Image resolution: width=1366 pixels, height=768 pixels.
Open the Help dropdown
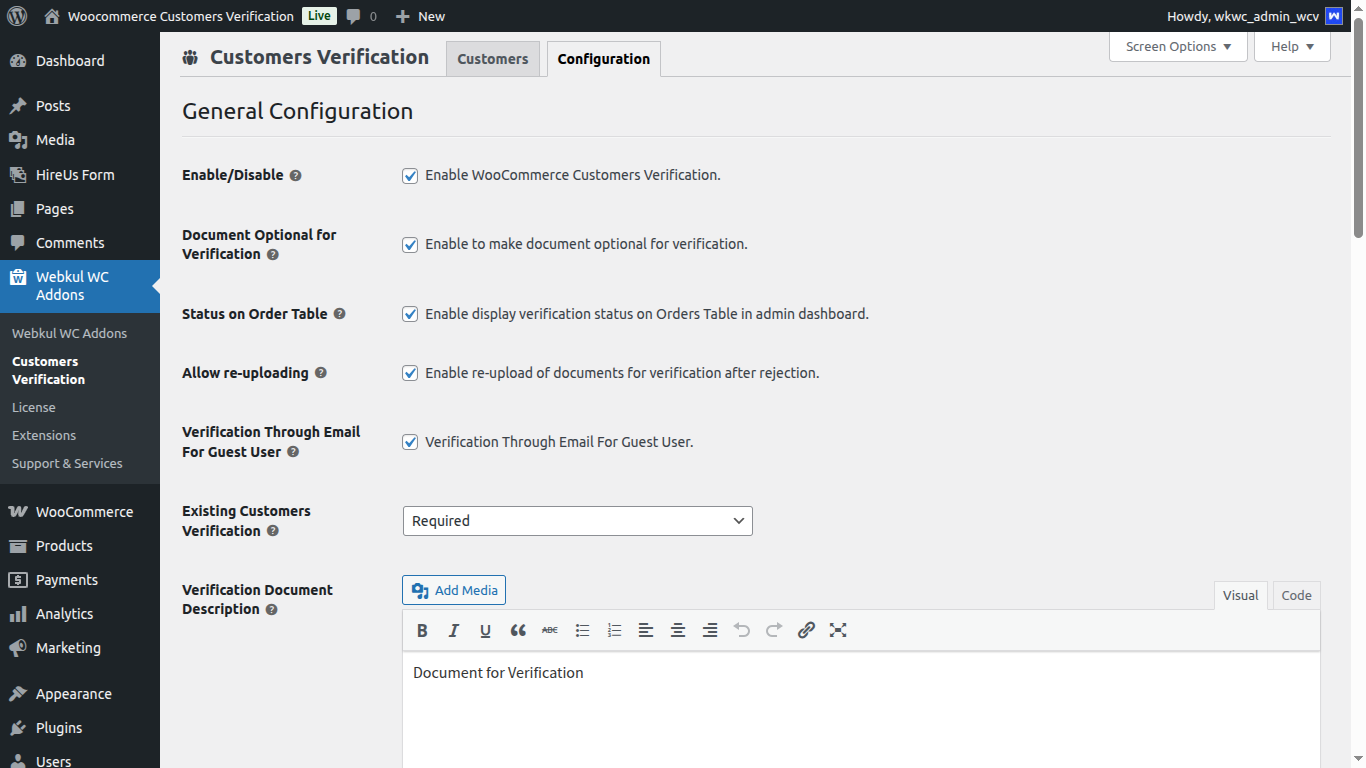(x=1291, y=46)
